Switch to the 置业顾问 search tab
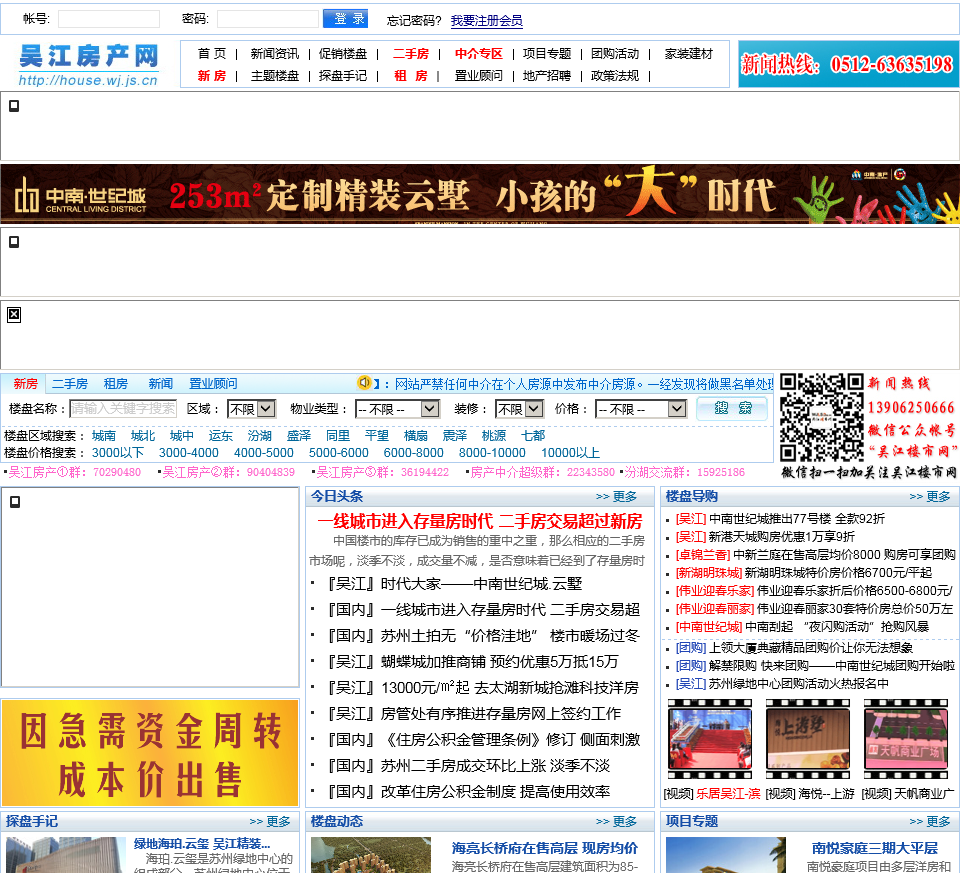Image resolution: width=960 pixels, height=873 pixels. (212, 384)
